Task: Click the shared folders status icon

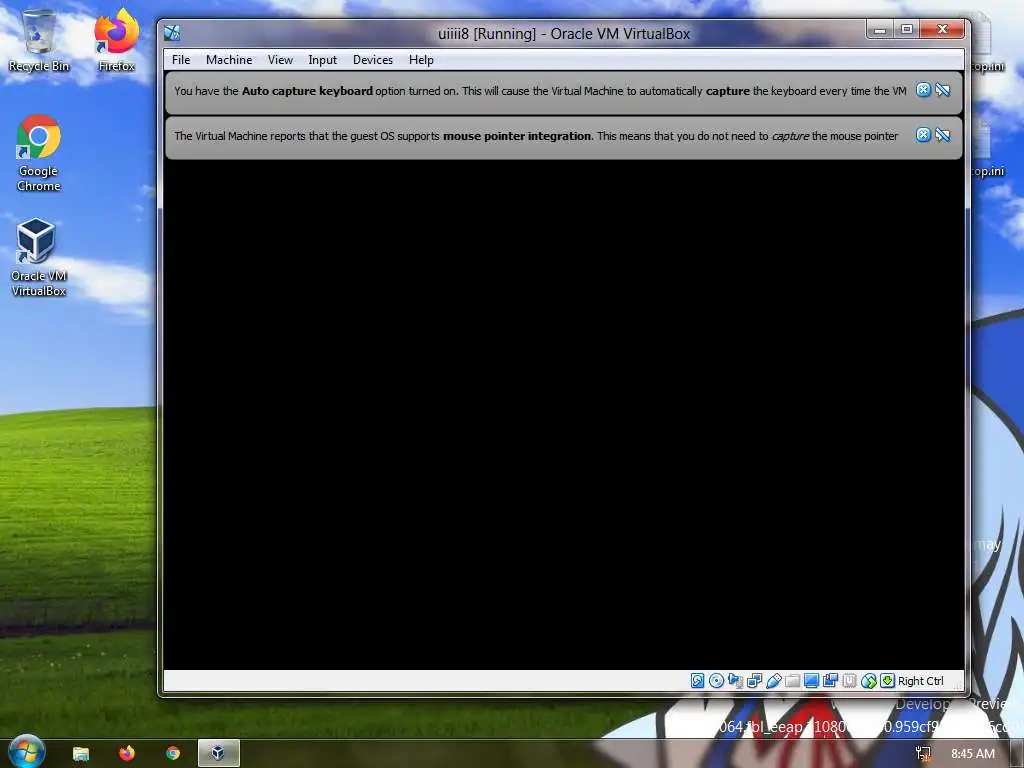Action: point(792,680)
